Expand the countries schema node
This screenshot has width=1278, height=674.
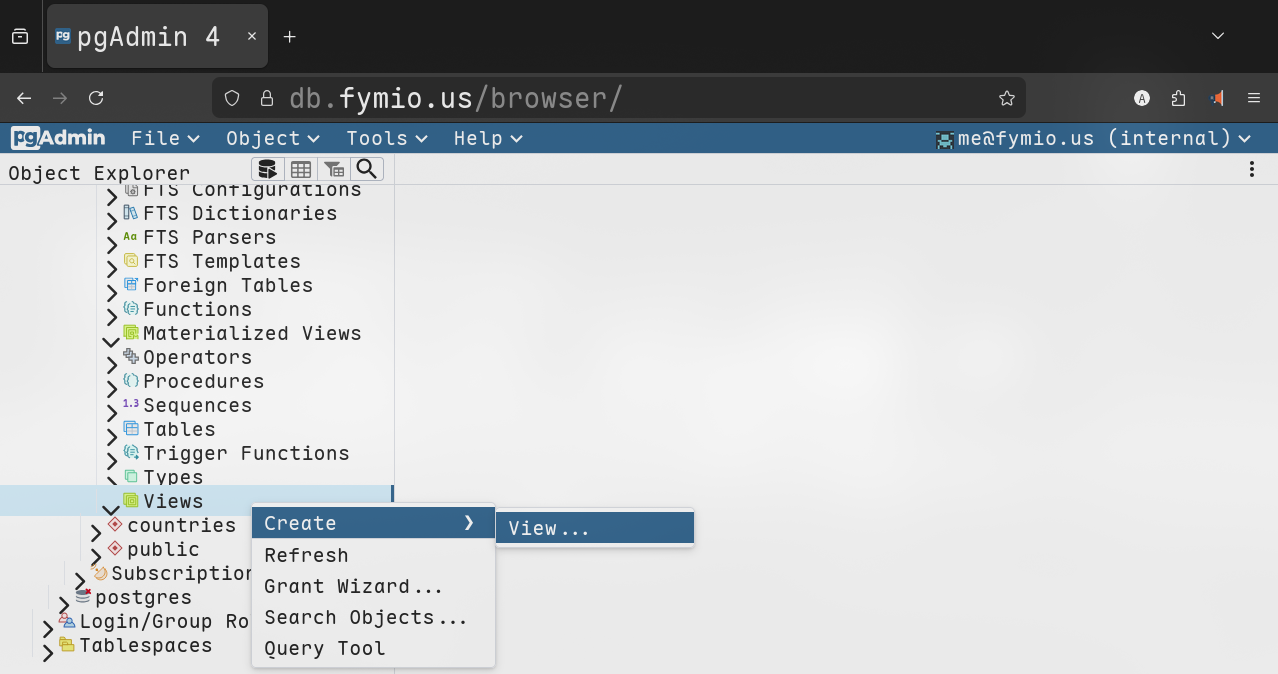pyautogui.click(x=96, y=532)
